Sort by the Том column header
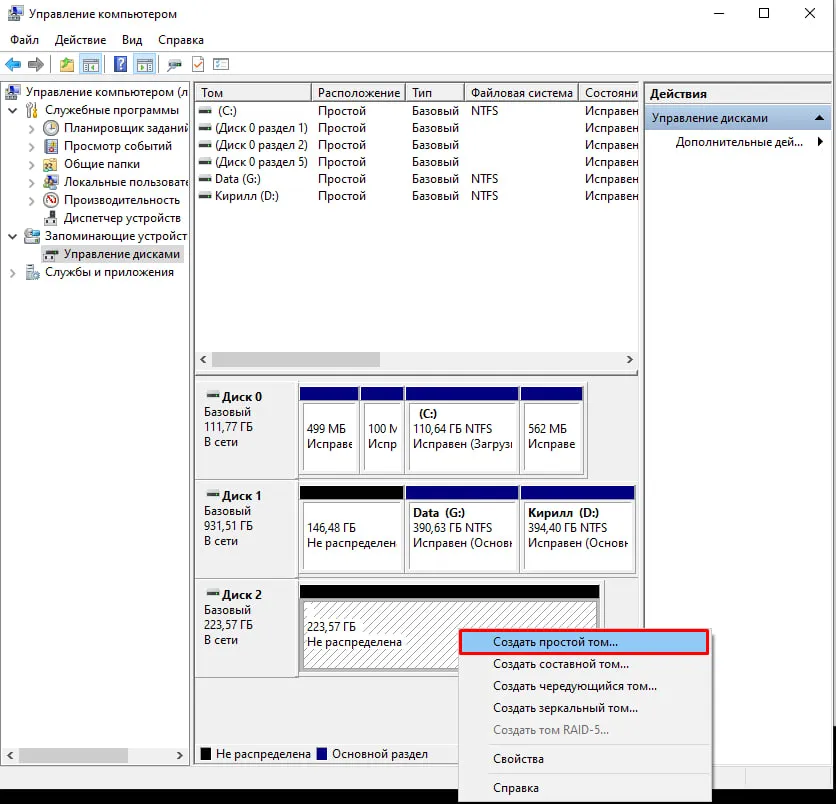Viewport: 836px width, 804px height. point(253,93)
